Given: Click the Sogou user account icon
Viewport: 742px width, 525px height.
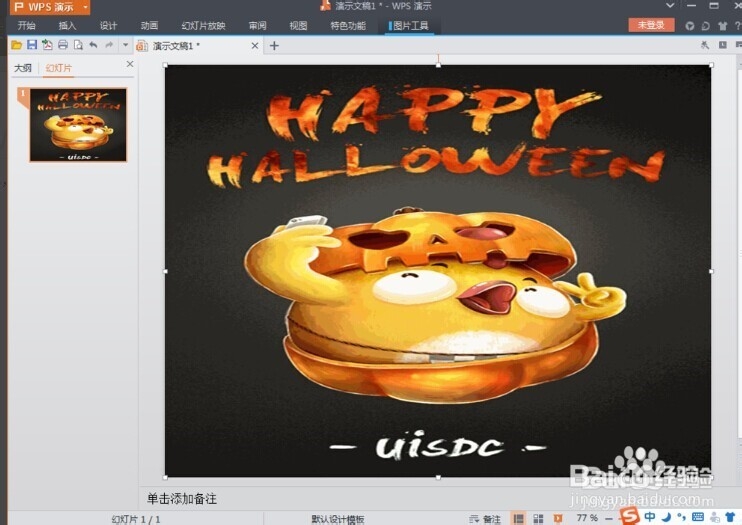Looking at the screenshot, I should [715, 517].
